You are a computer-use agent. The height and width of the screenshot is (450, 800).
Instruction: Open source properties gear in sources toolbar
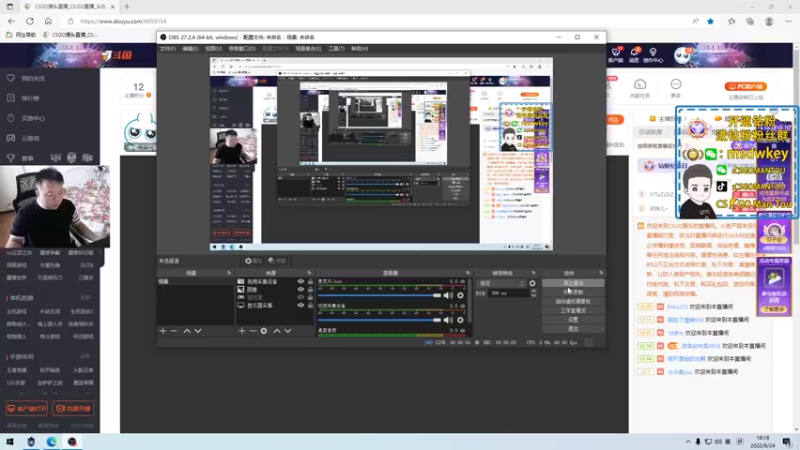[x=264, y=331]
